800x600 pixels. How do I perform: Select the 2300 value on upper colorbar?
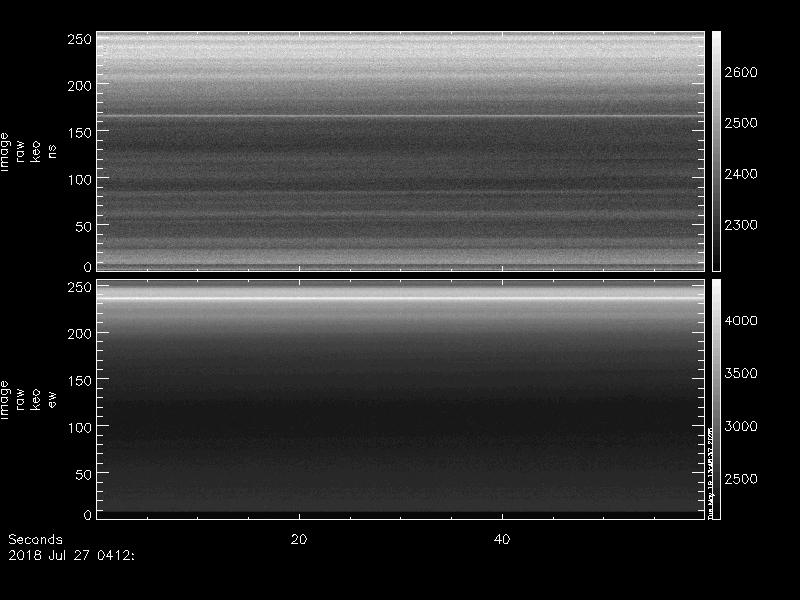741,225
